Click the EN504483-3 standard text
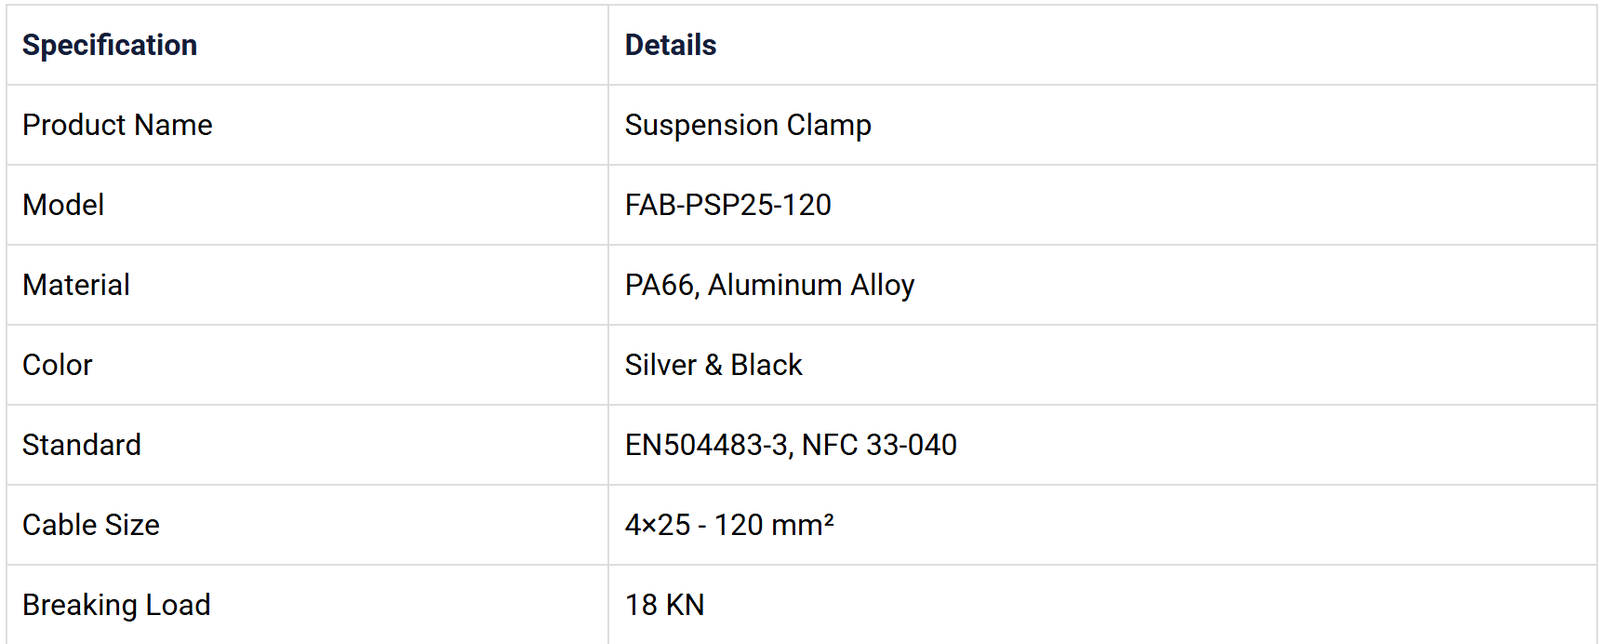Image resolution: width=1600 pixels, height=644 pixels. coord(706,445)
